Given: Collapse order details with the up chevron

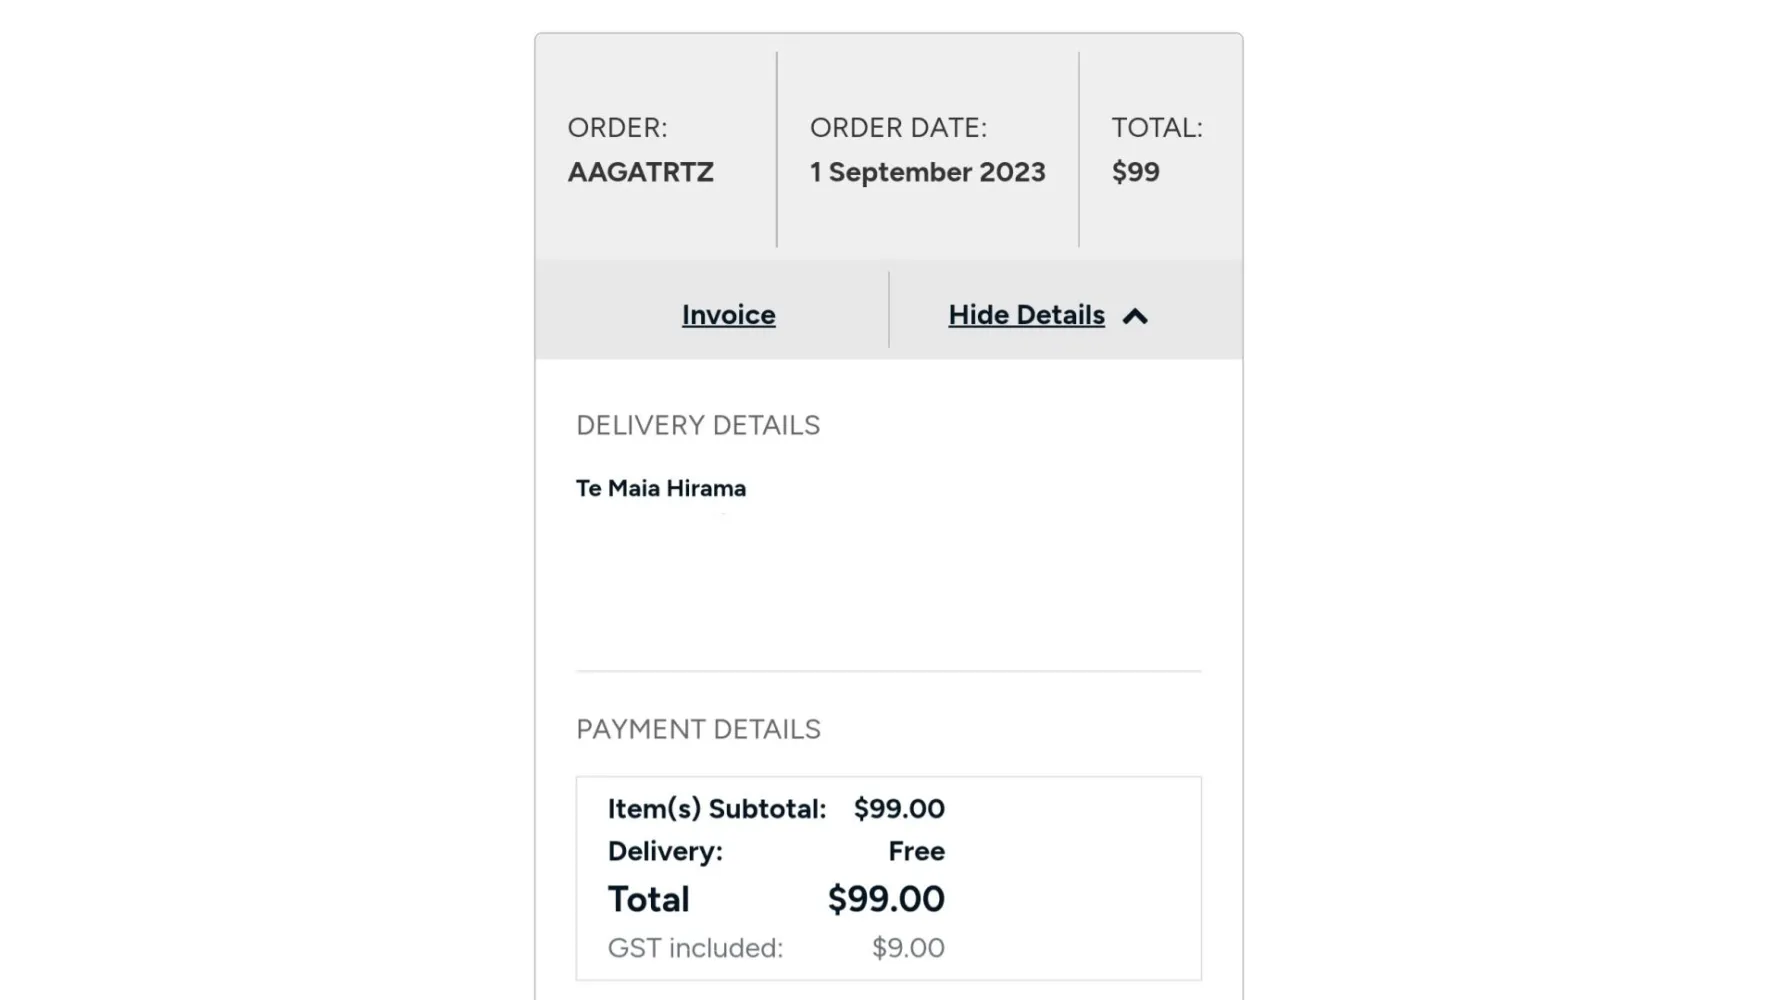Looking at the screenshot, I should coord(1135,317).
